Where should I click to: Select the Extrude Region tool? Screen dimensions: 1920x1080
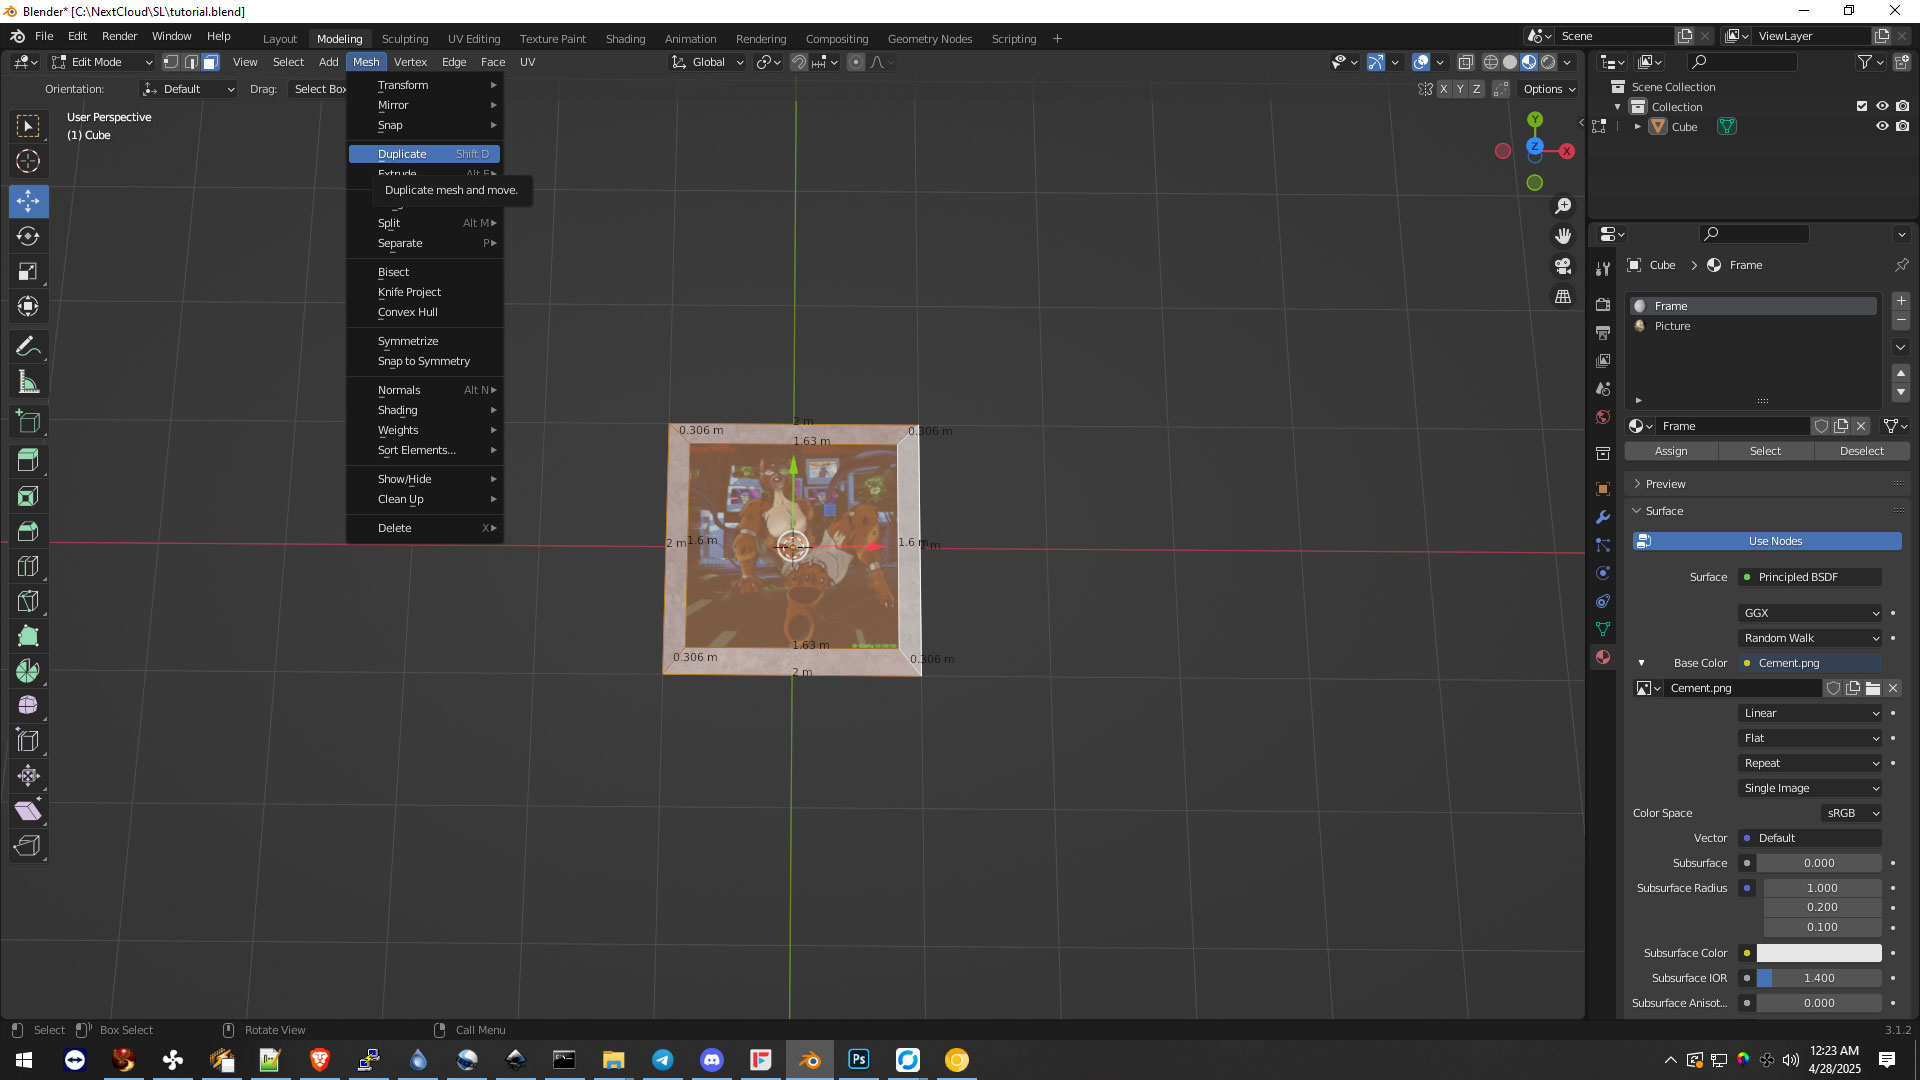click(28, 461)
